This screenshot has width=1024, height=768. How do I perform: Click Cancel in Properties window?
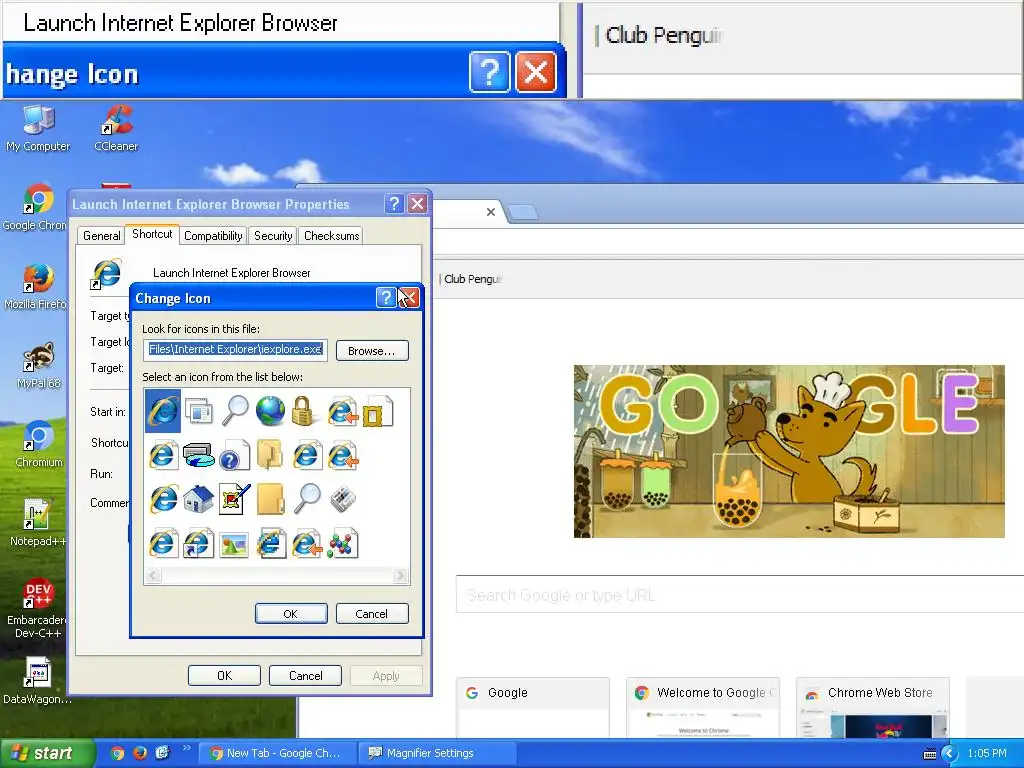tap(306, 675)
